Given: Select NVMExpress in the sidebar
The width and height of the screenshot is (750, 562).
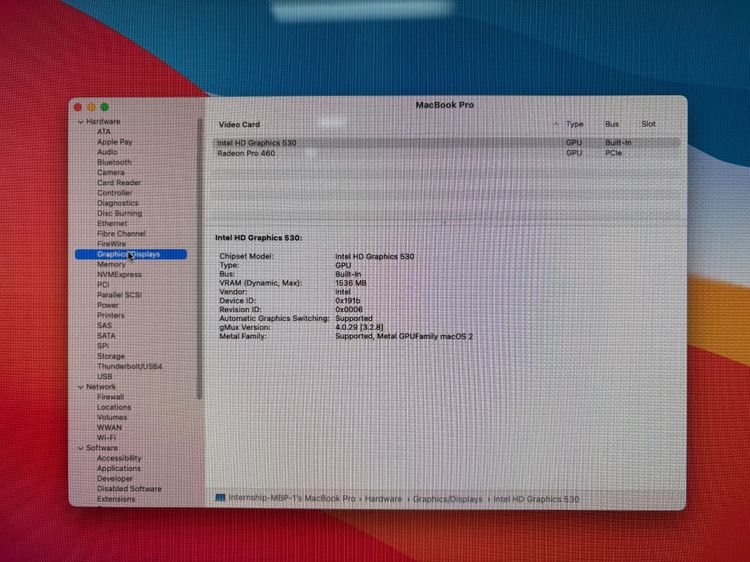Looking at the screenshot, I should click(120, 275).
